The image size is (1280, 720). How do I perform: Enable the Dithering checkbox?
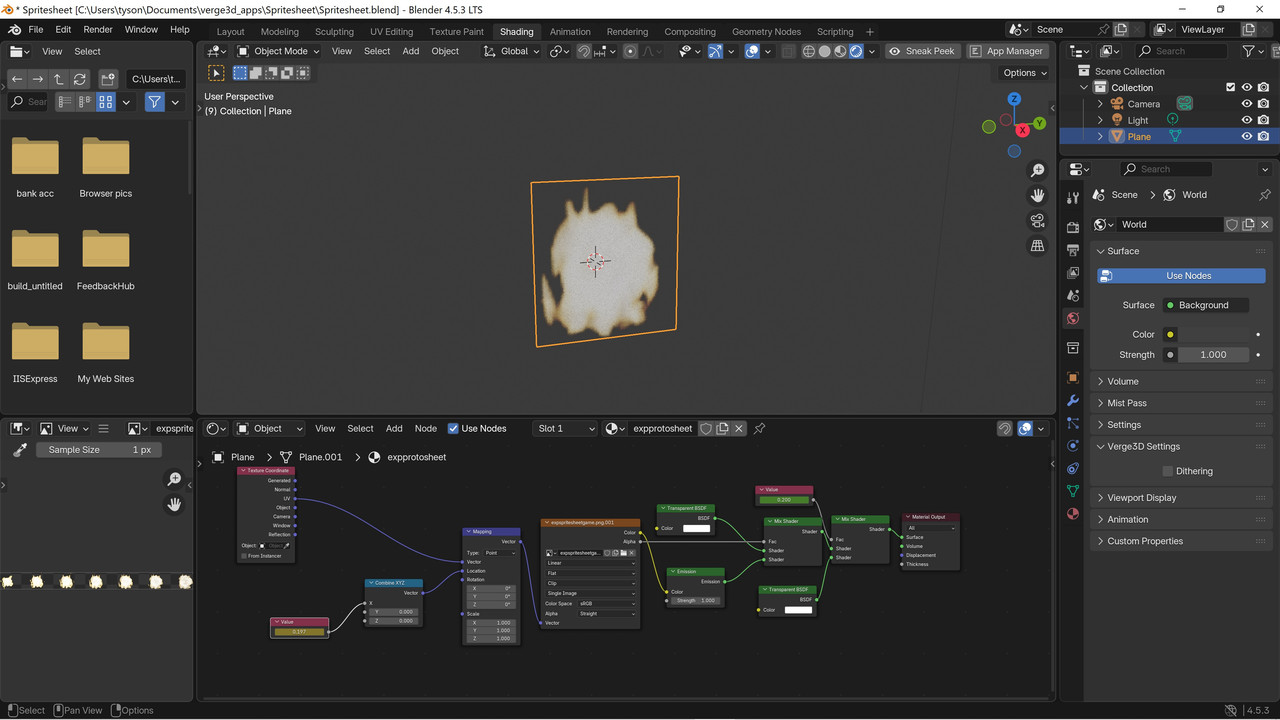[1167, 471]
